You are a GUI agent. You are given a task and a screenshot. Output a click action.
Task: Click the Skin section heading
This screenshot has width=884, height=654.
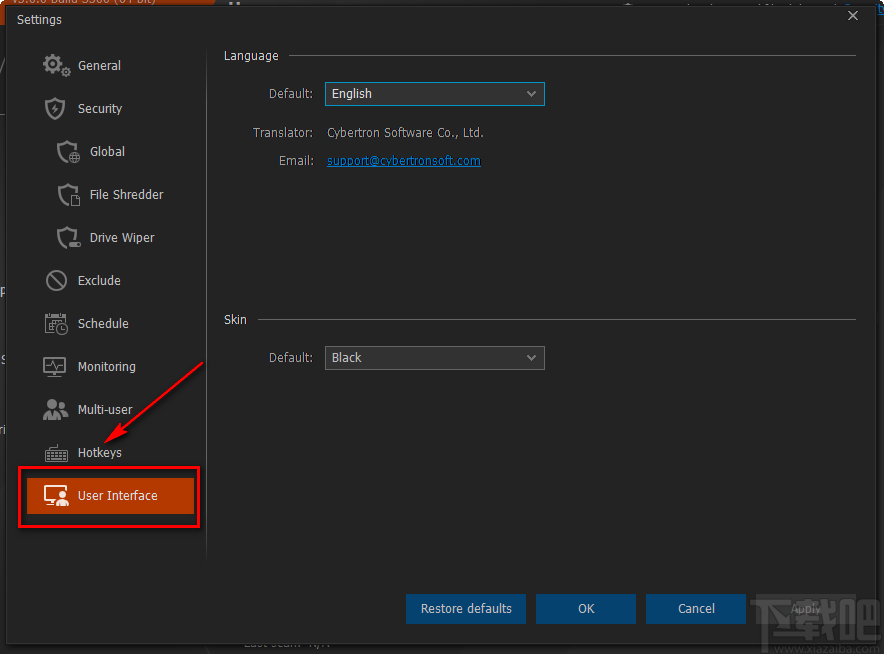tap(235, 320)
